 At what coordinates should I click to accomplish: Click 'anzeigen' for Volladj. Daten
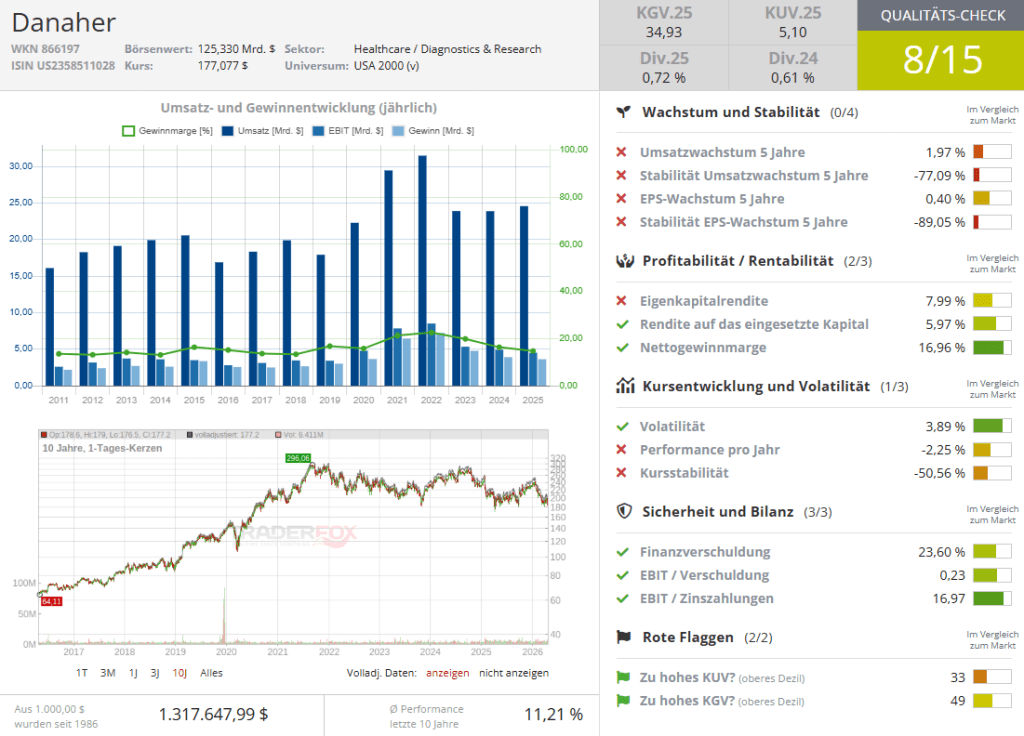[x=447, y=673]
